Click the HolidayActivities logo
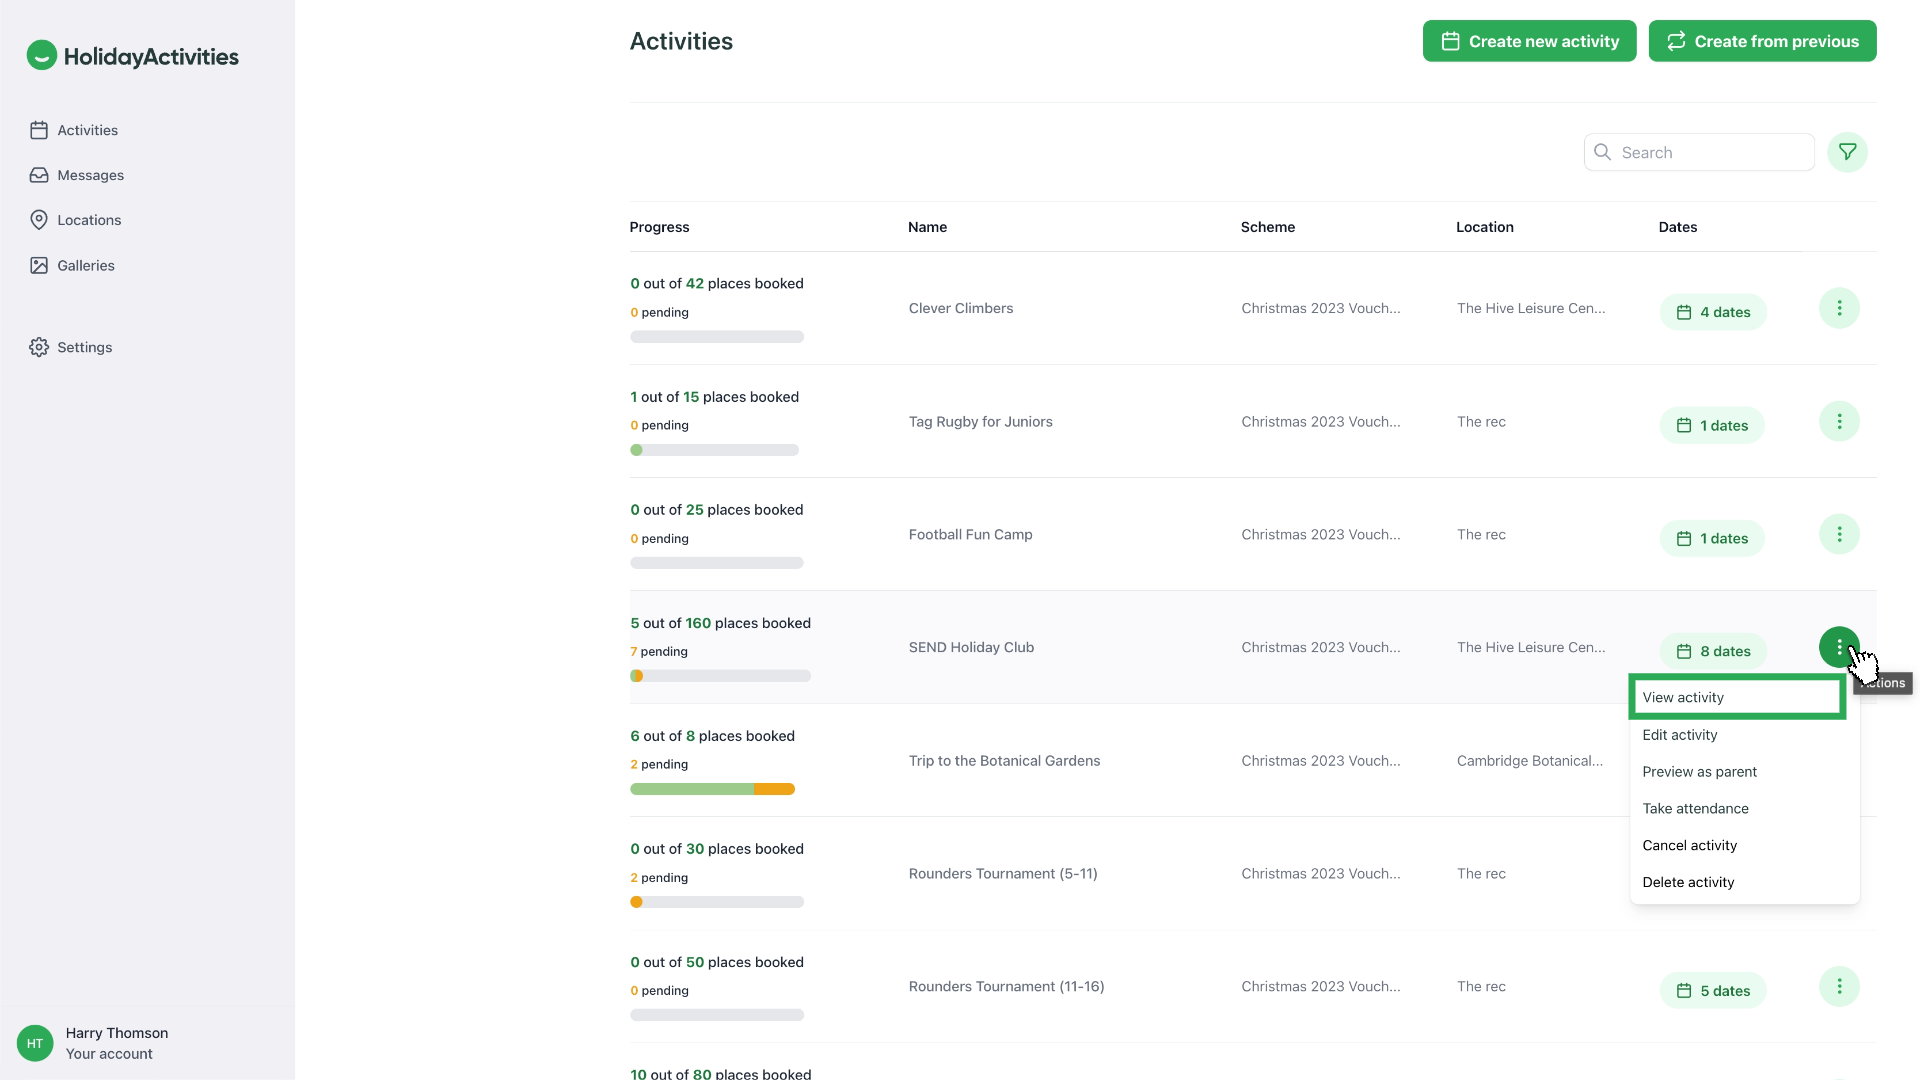Image resolution: width=1920 pixels, height=1080 pixels. click(x=133, y=56)
